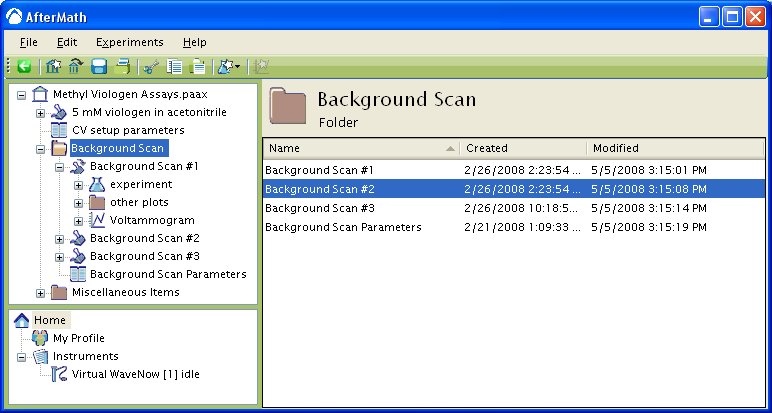Expand the experiment node
The width and height of the screenshot is (772, 413).
point(78,186)
